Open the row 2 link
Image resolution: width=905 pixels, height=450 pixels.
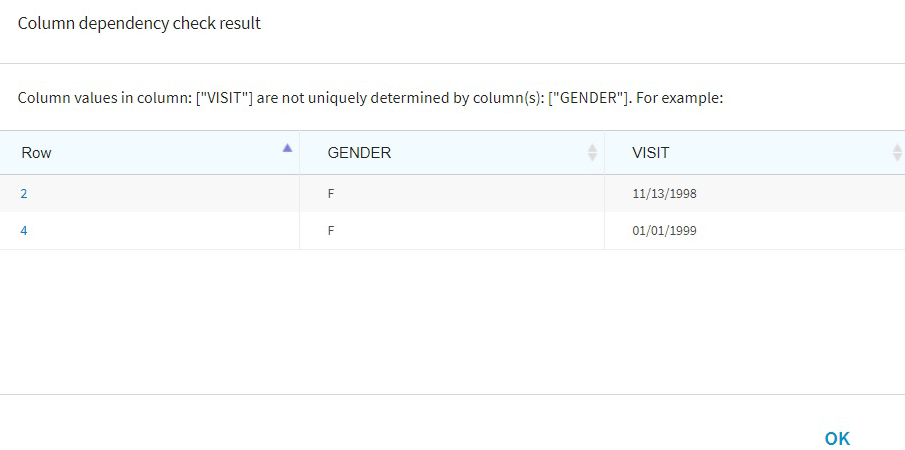[24, 193]
